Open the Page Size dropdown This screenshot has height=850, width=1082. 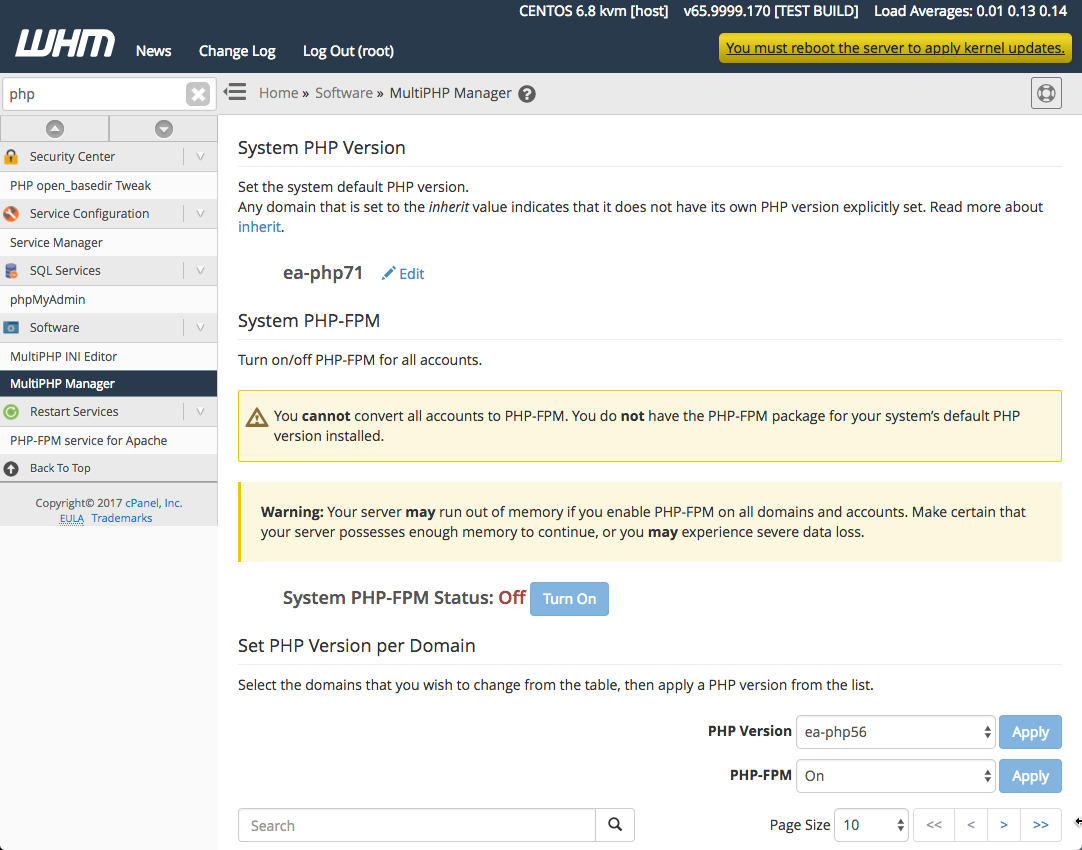pos(871,825)
